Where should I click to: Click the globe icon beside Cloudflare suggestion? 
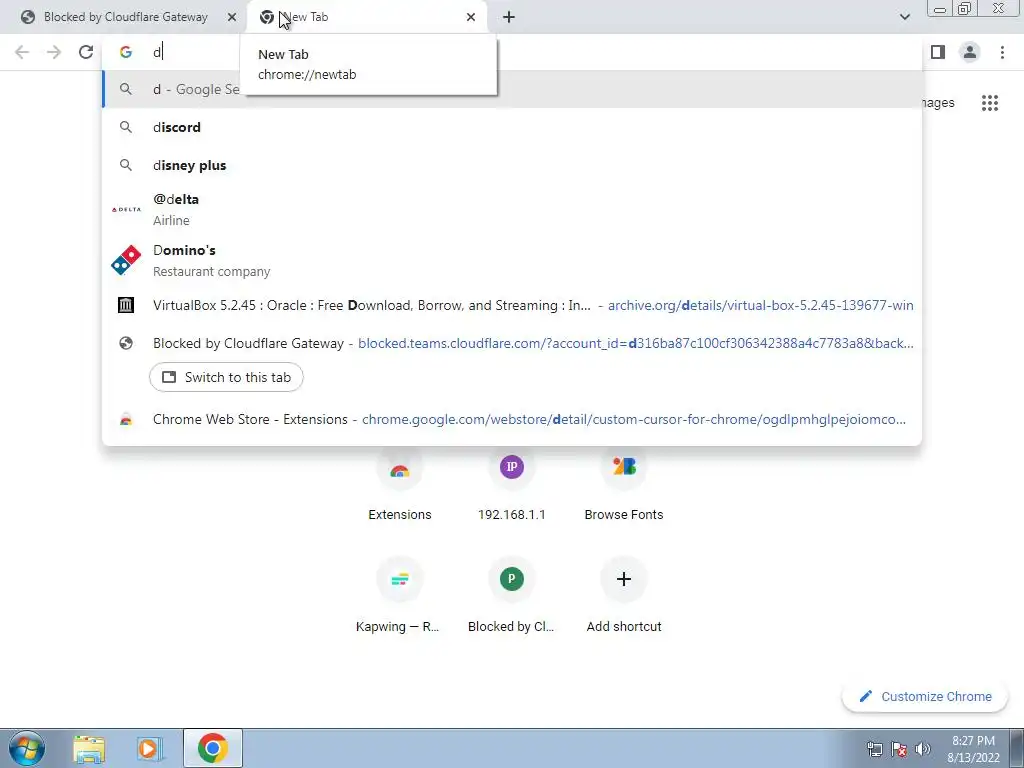126,343
